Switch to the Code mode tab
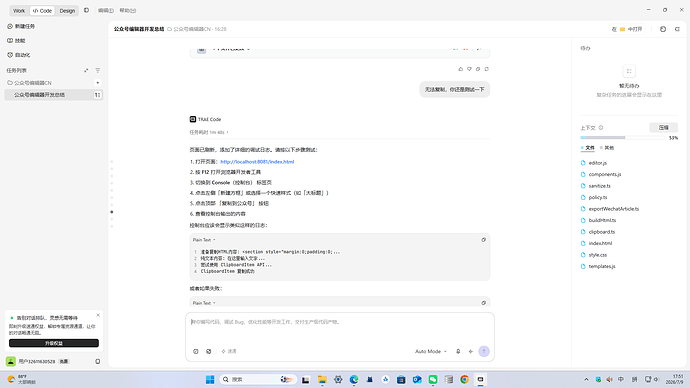The image size is (690, 388). 42,11
